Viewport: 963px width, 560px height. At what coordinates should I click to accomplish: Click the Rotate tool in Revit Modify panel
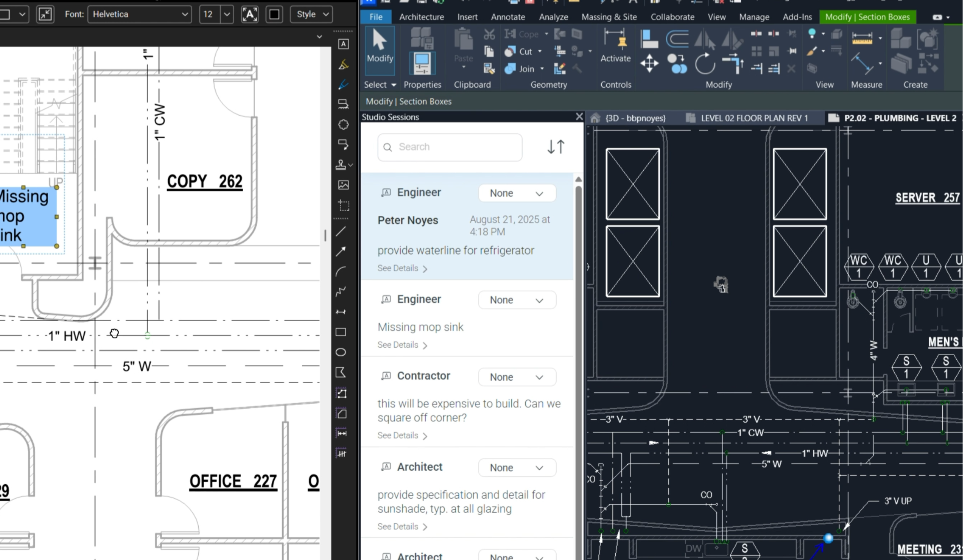705,63
